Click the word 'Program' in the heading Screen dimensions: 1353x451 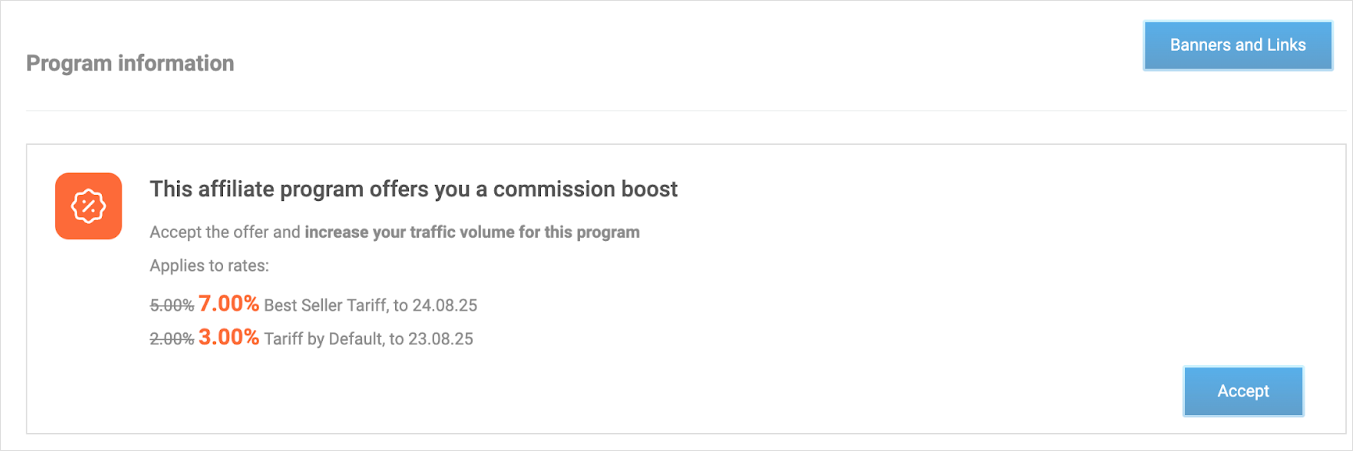click(x=68, y=63)
